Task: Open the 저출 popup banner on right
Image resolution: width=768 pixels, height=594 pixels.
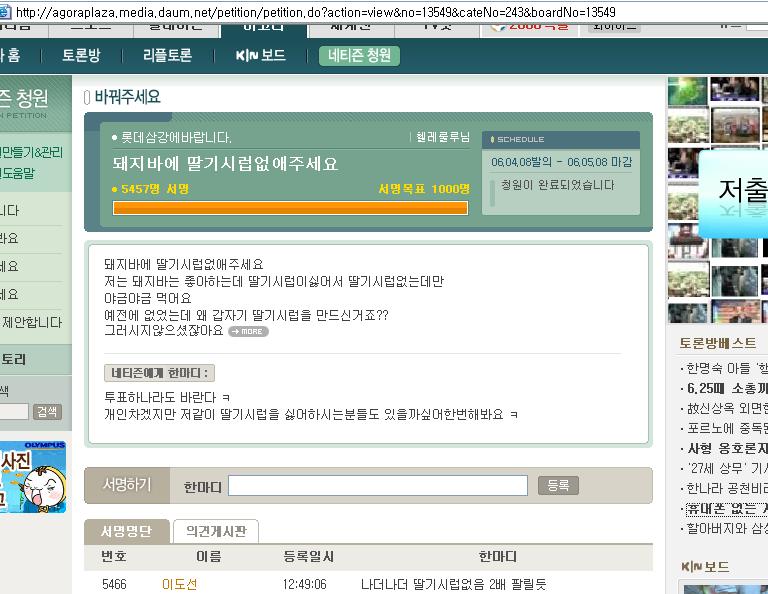Action: [x=733, y=194]
